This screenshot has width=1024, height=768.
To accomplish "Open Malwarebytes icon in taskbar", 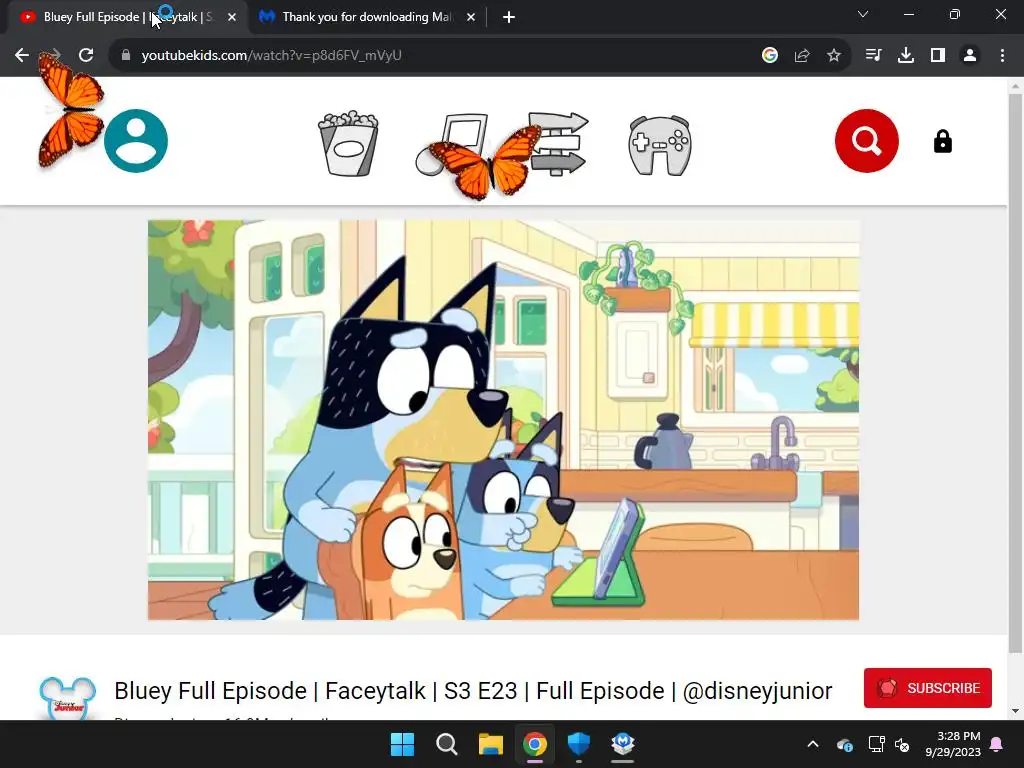I will click(623, 744).
